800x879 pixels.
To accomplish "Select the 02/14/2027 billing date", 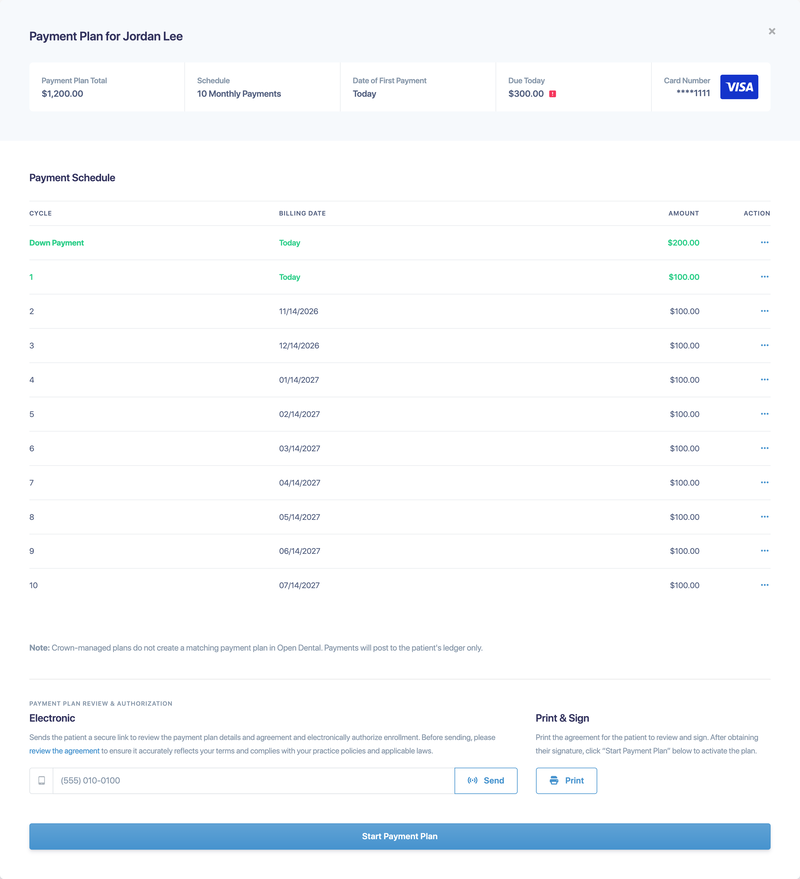I will pyautogui.click(x=299, y=414).
